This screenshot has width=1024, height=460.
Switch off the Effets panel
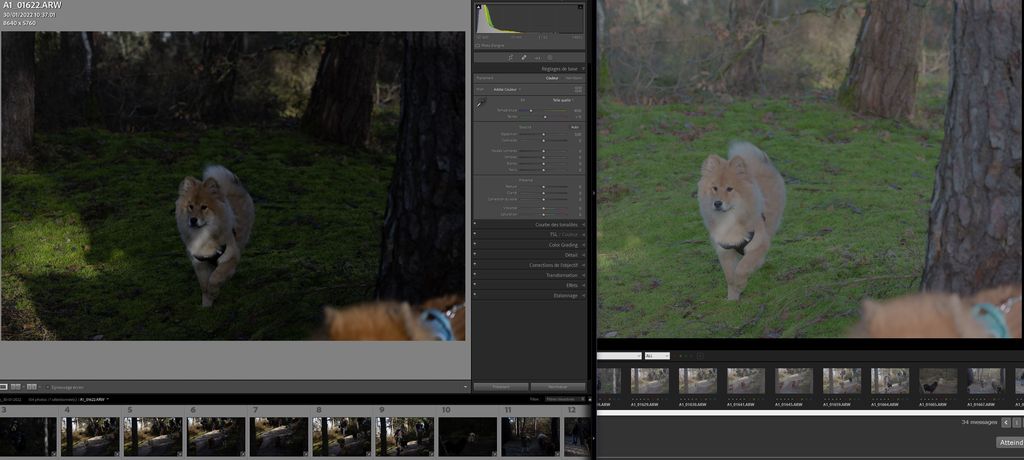coord(475,284)
